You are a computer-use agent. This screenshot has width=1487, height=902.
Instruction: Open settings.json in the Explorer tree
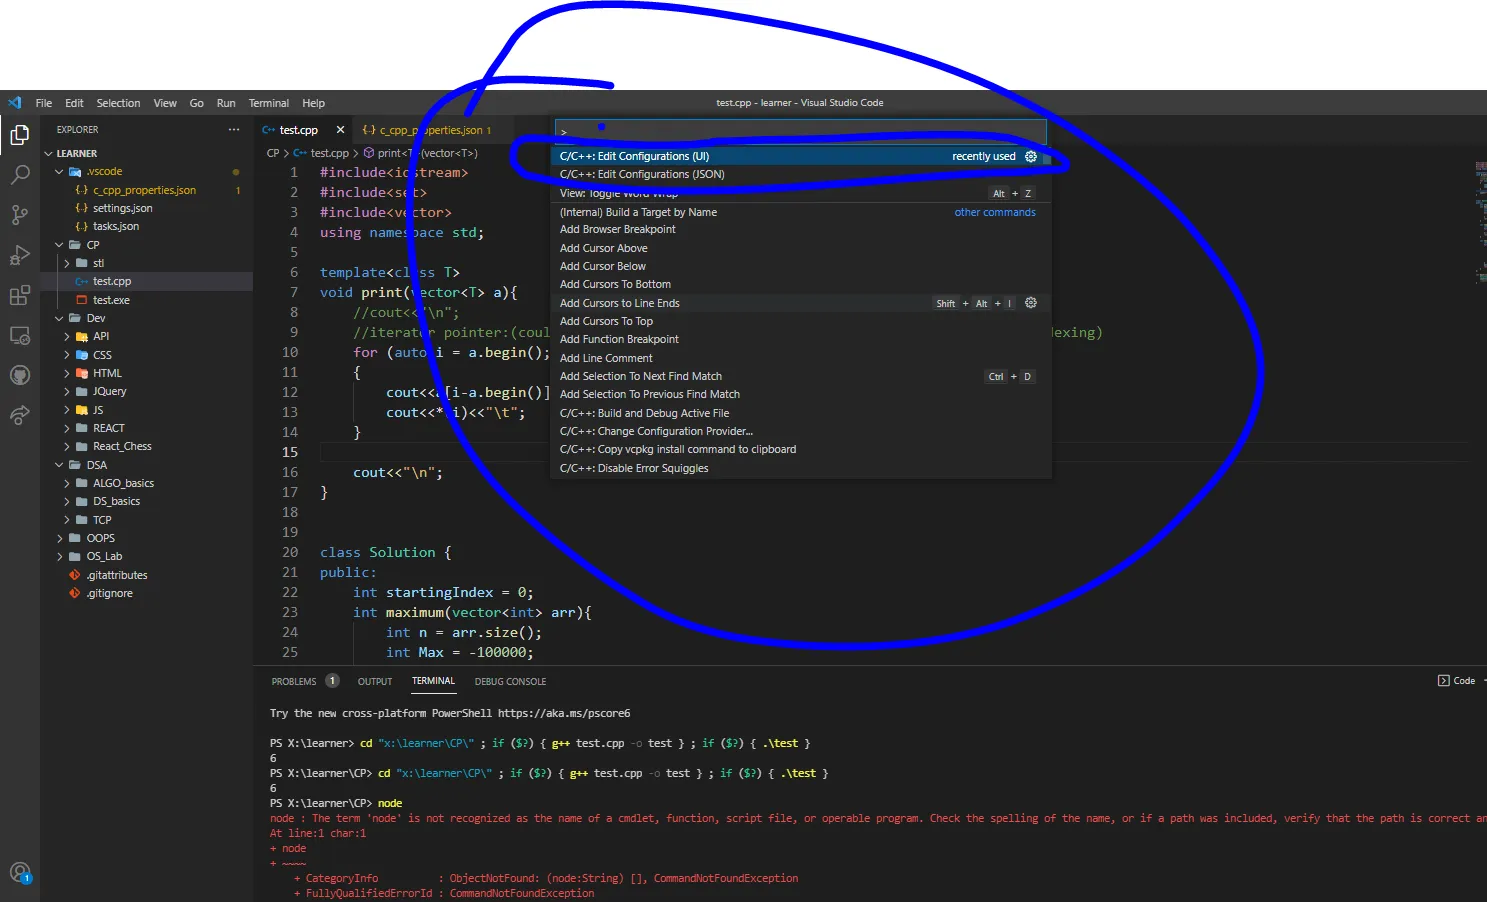click(146, 208)
